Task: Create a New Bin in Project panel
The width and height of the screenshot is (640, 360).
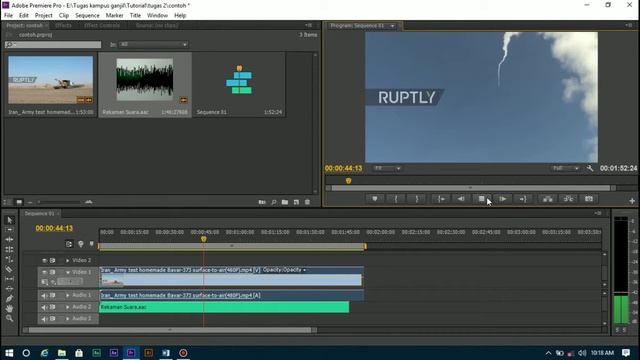Action: [285, 202]
